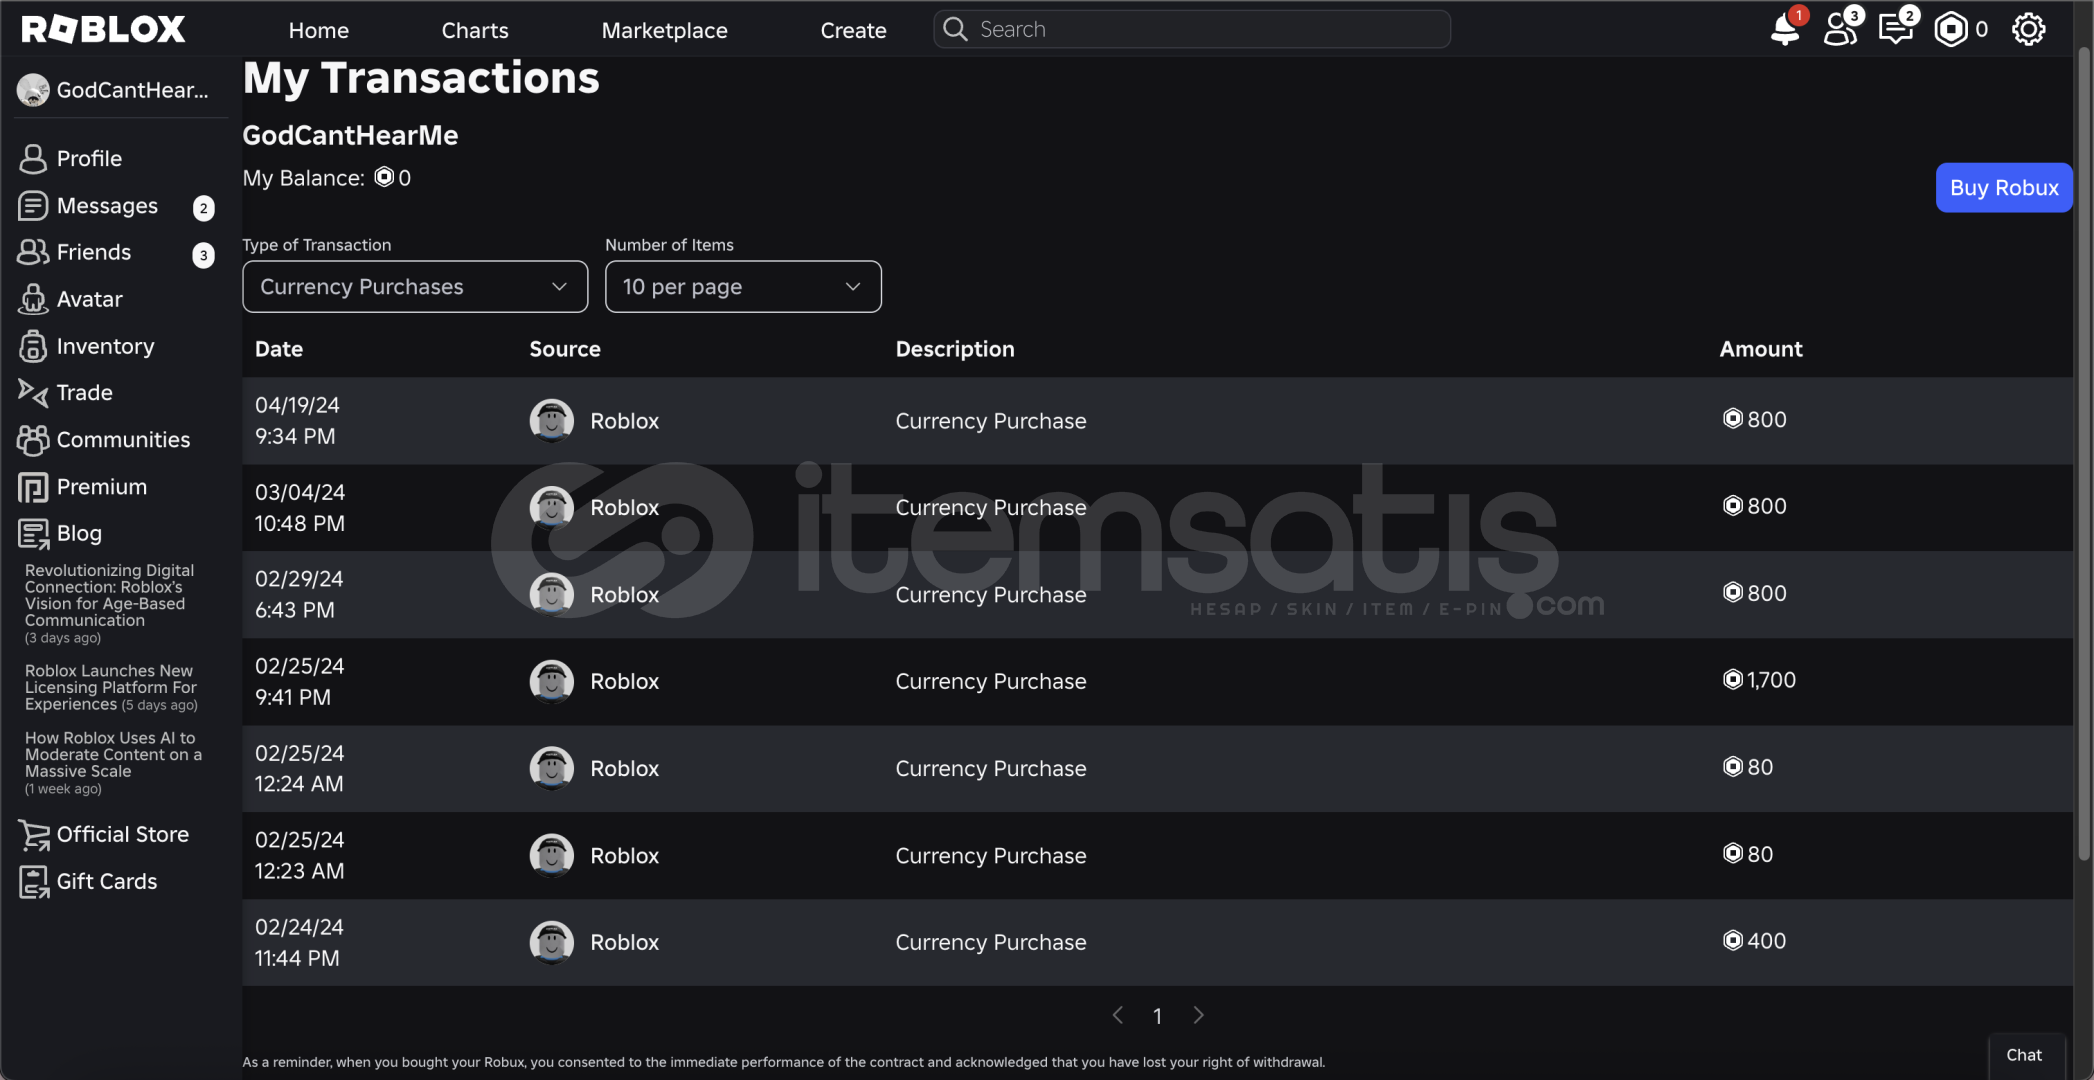Click the Roblox avatar in the 02/24/24 row
This screenshot has height=1080, width=2094.
point(551,942)
